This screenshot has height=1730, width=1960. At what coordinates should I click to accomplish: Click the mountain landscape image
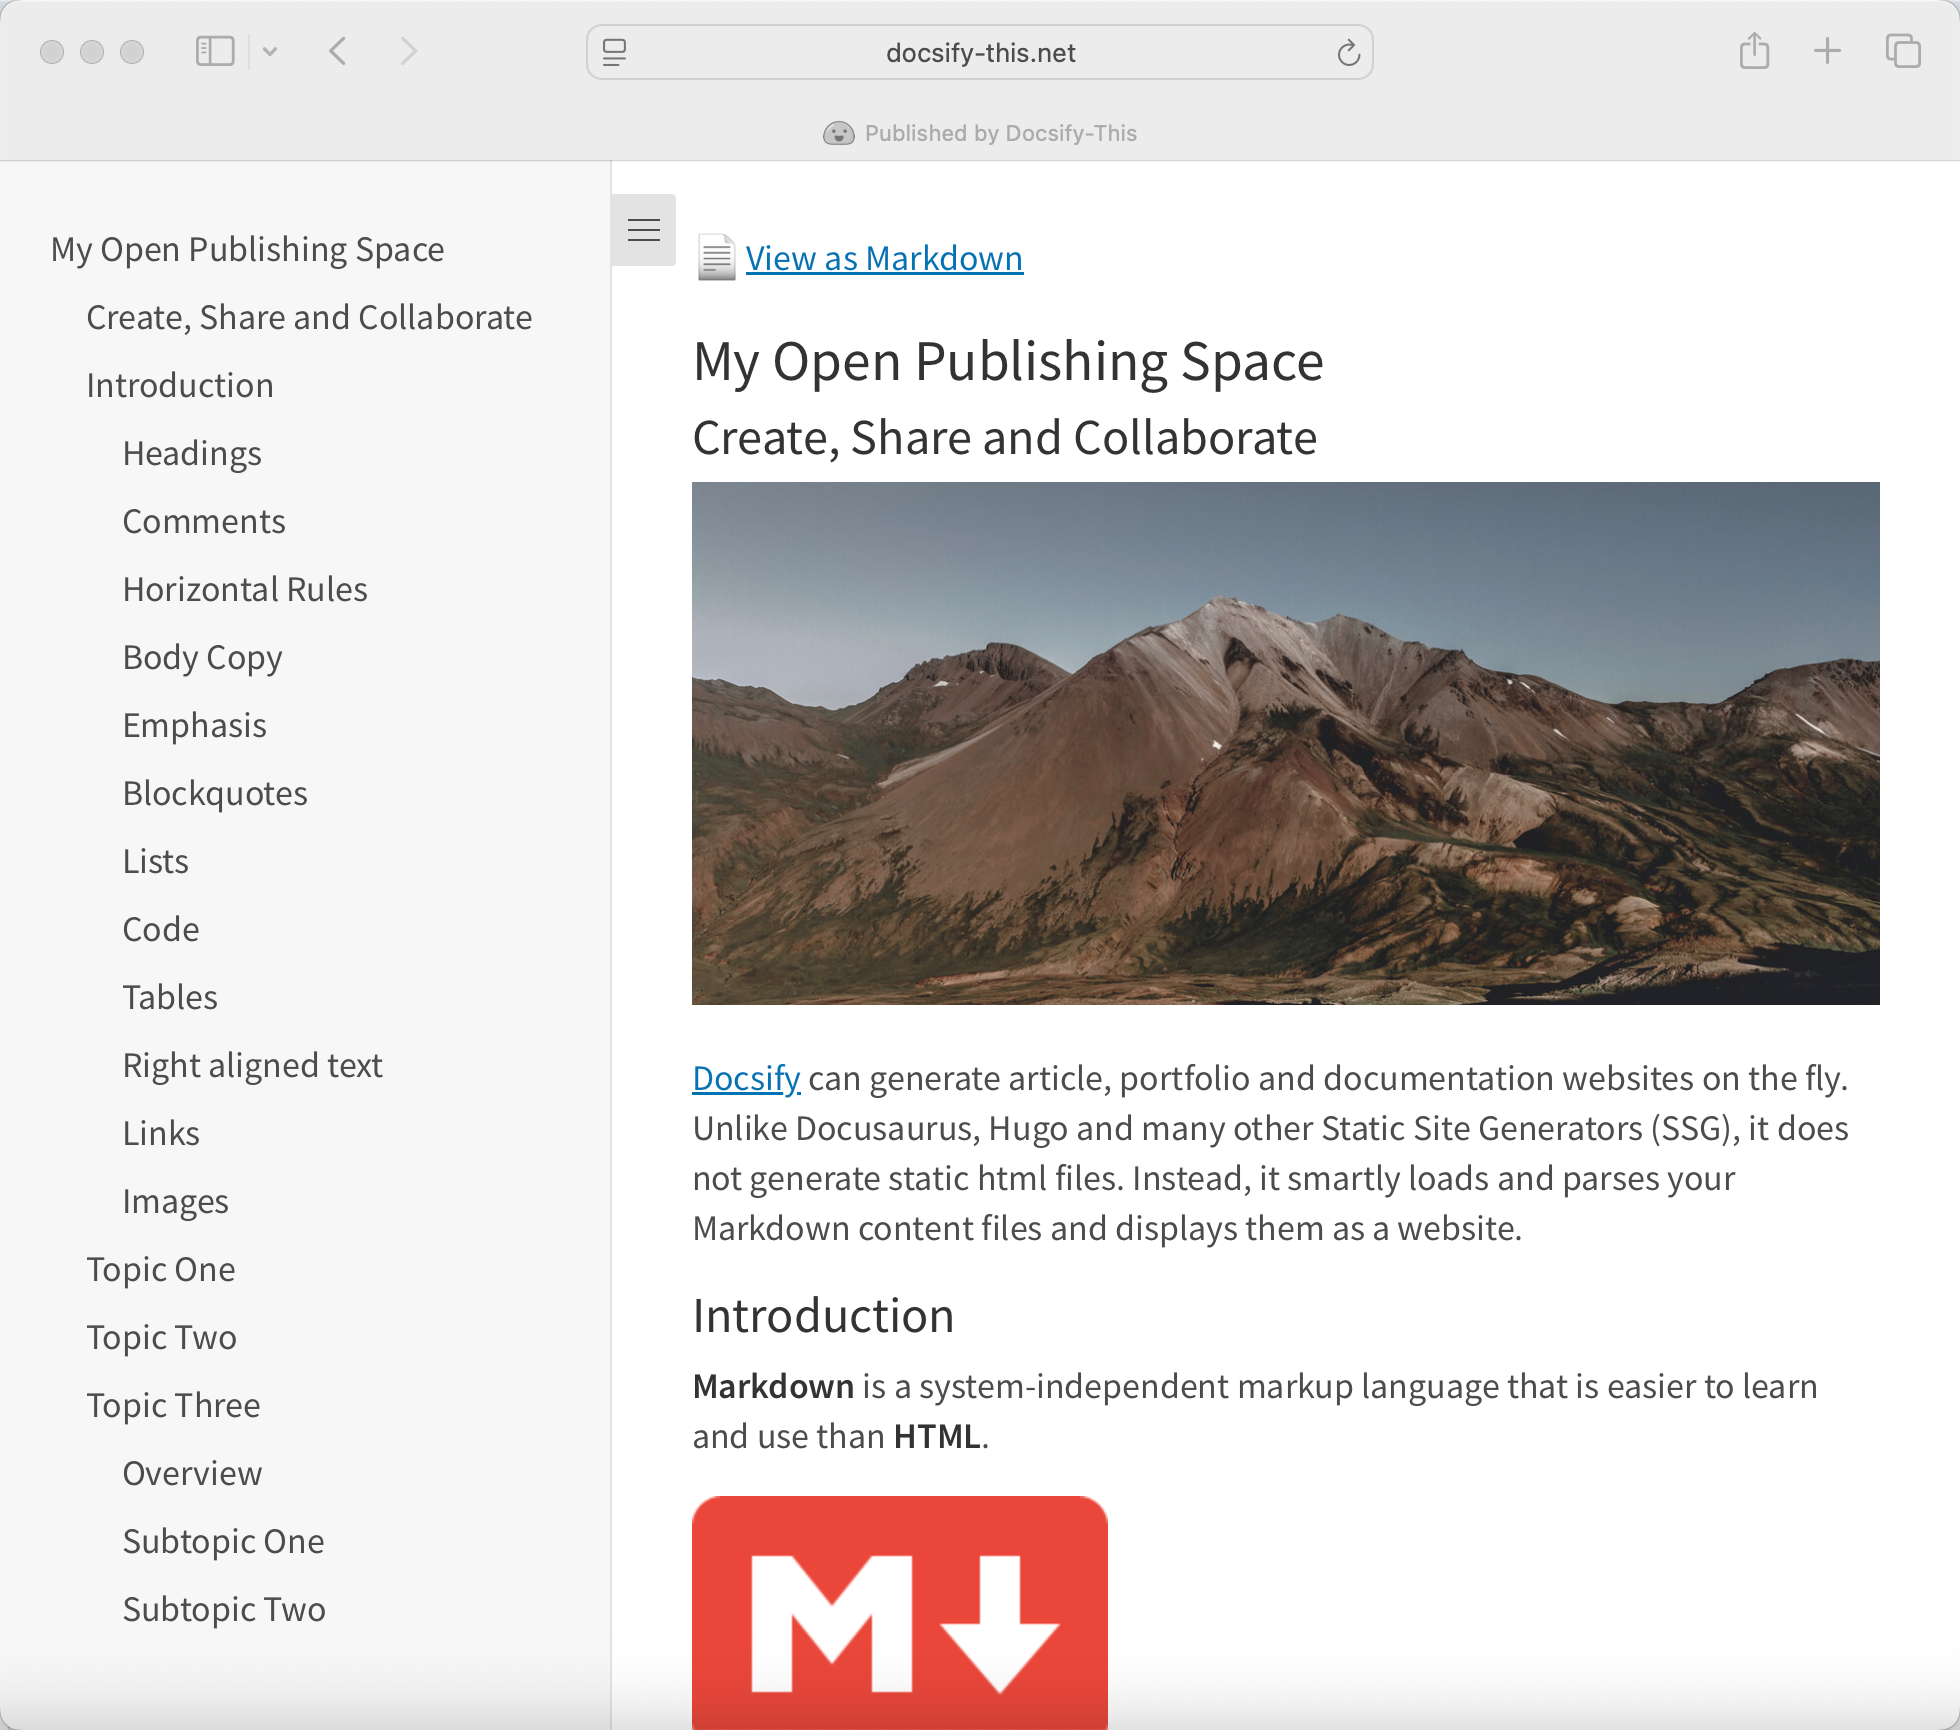(1286, 743)
